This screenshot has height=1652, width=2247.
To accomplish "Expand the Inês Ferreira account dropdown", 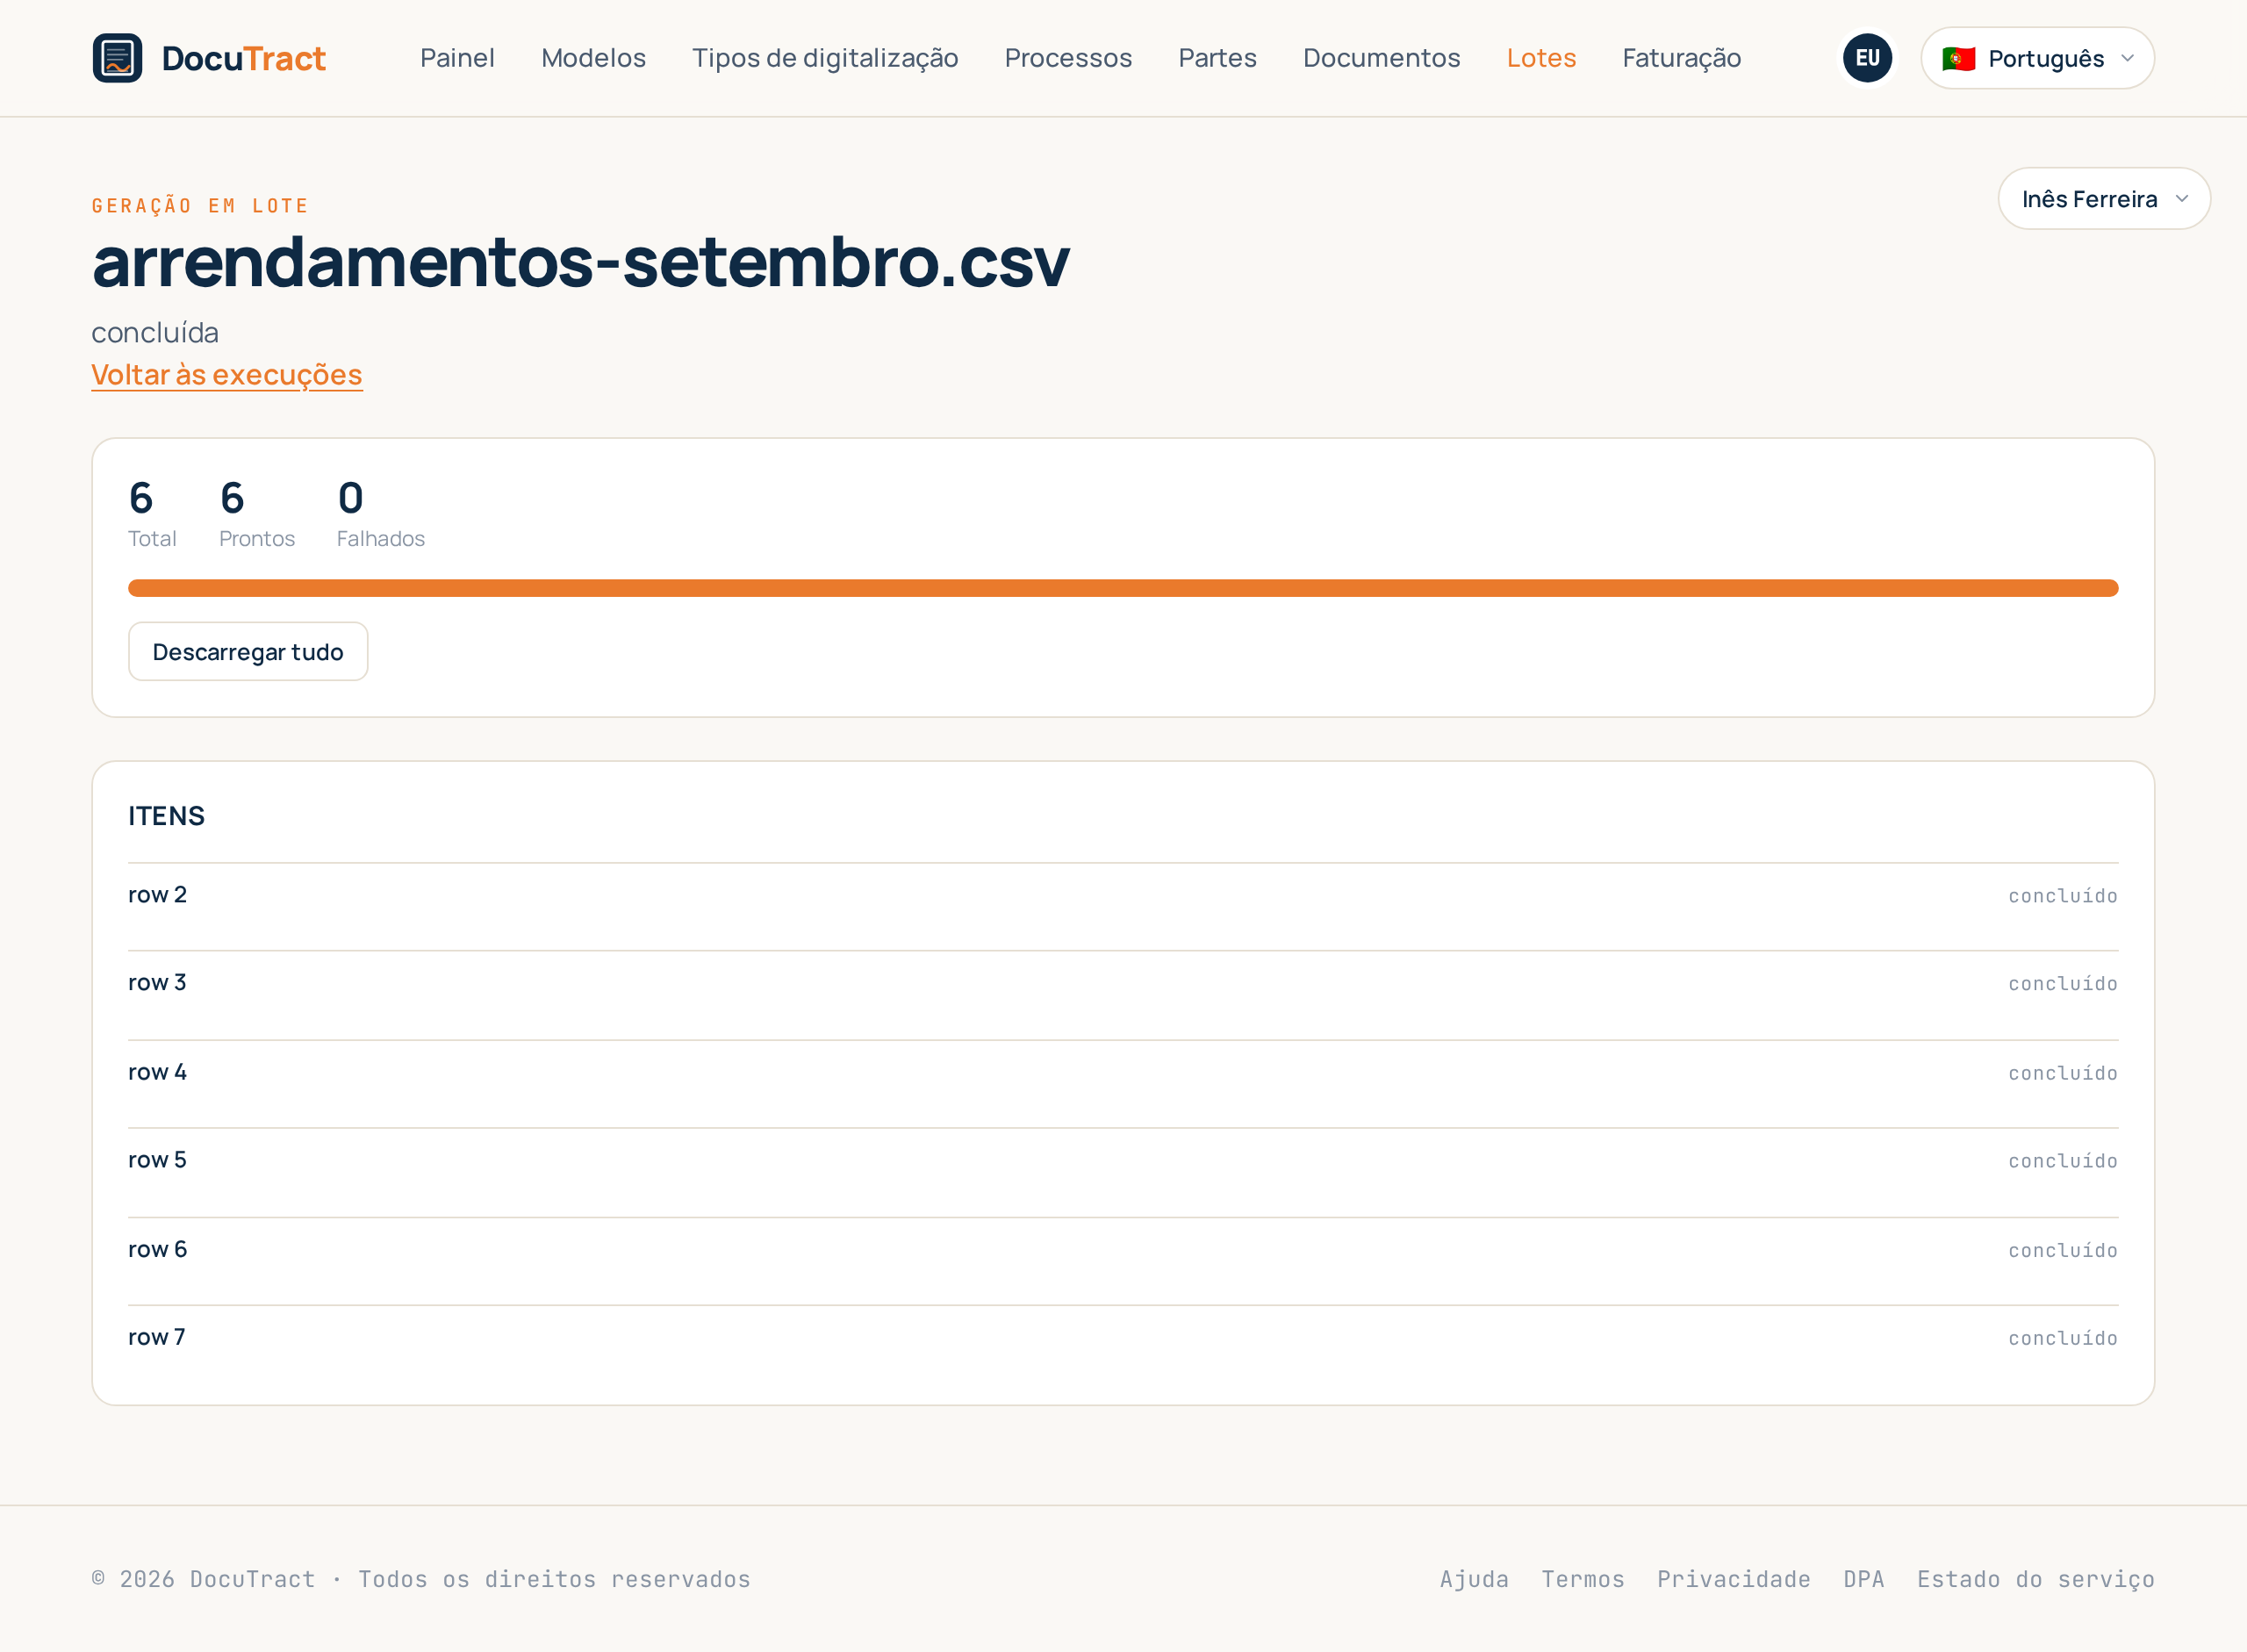I will (x=2104, y=199).
